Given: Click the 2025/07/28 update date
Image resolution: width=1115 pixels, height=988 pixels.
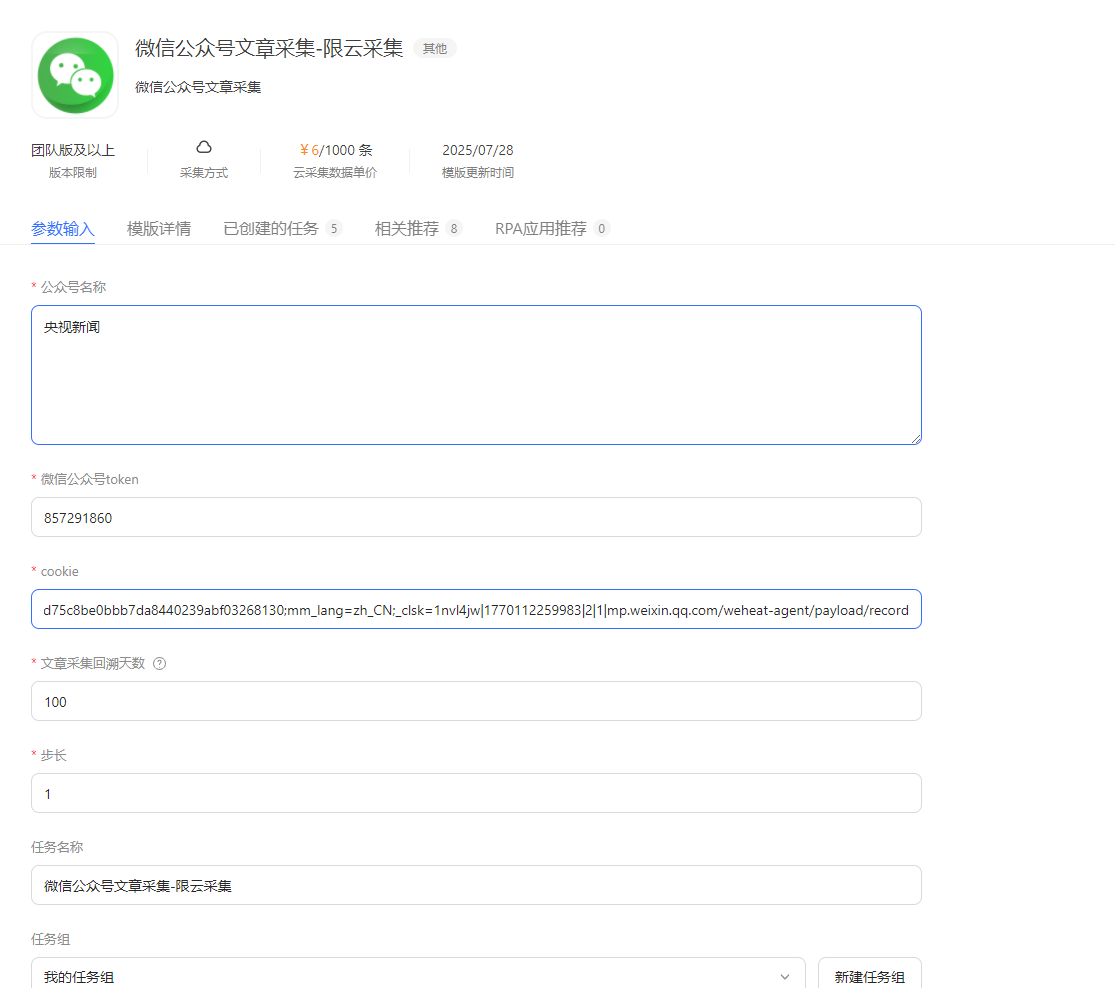Looking at the screenshot, I should tap(478, 150).
